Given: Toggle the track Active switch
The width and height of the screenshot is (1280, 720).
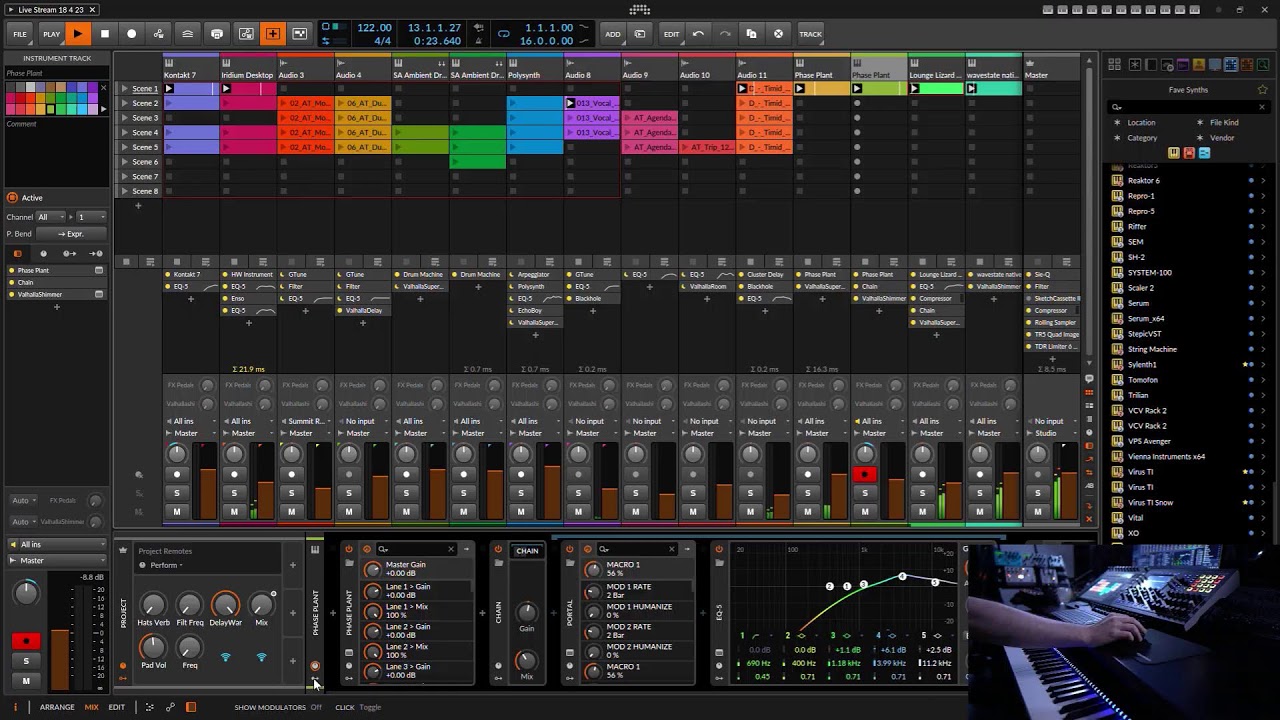Looking at the screenshot, I should (x=13, y=198).
